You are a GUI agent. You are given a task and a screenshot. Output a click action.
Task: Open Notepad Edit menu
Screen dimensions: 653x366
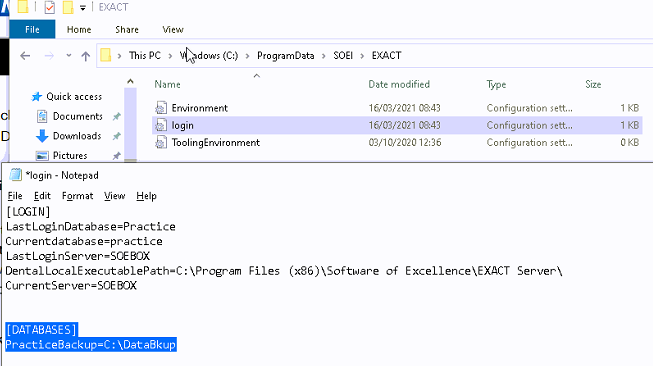tap(42, 196)
